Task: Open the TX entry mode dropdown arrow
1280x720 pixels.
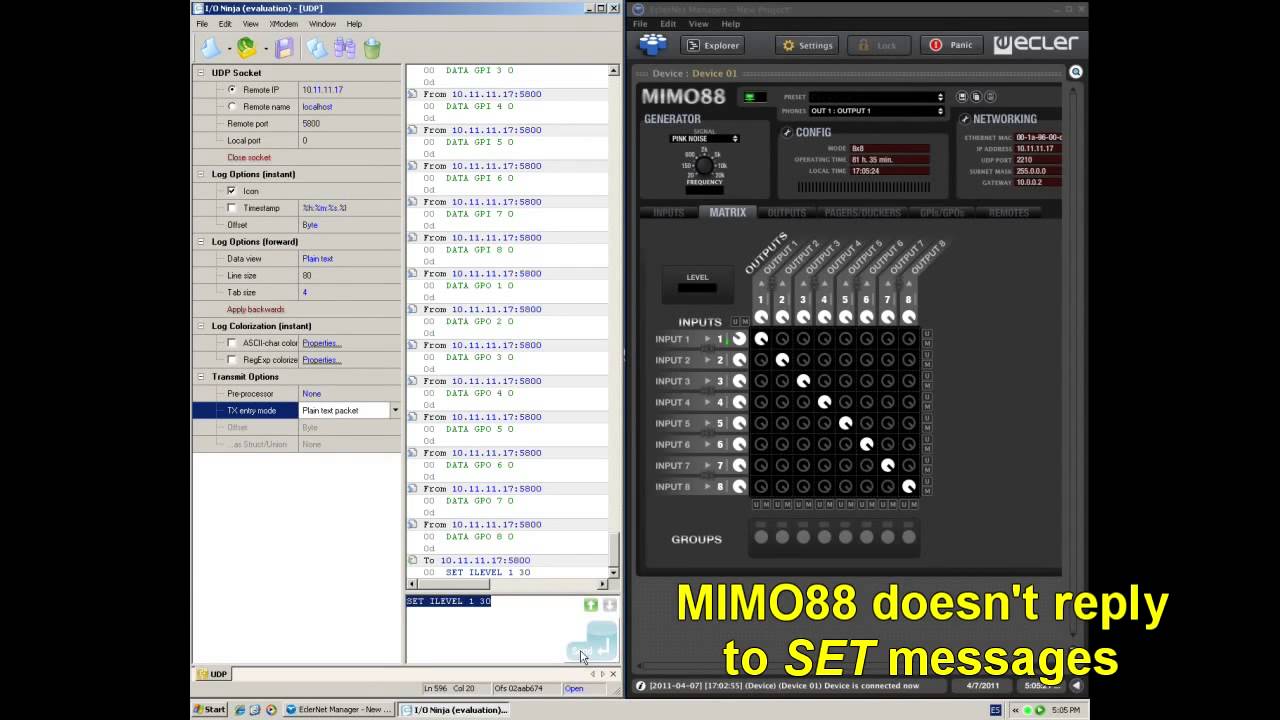Action: point(395,411)
